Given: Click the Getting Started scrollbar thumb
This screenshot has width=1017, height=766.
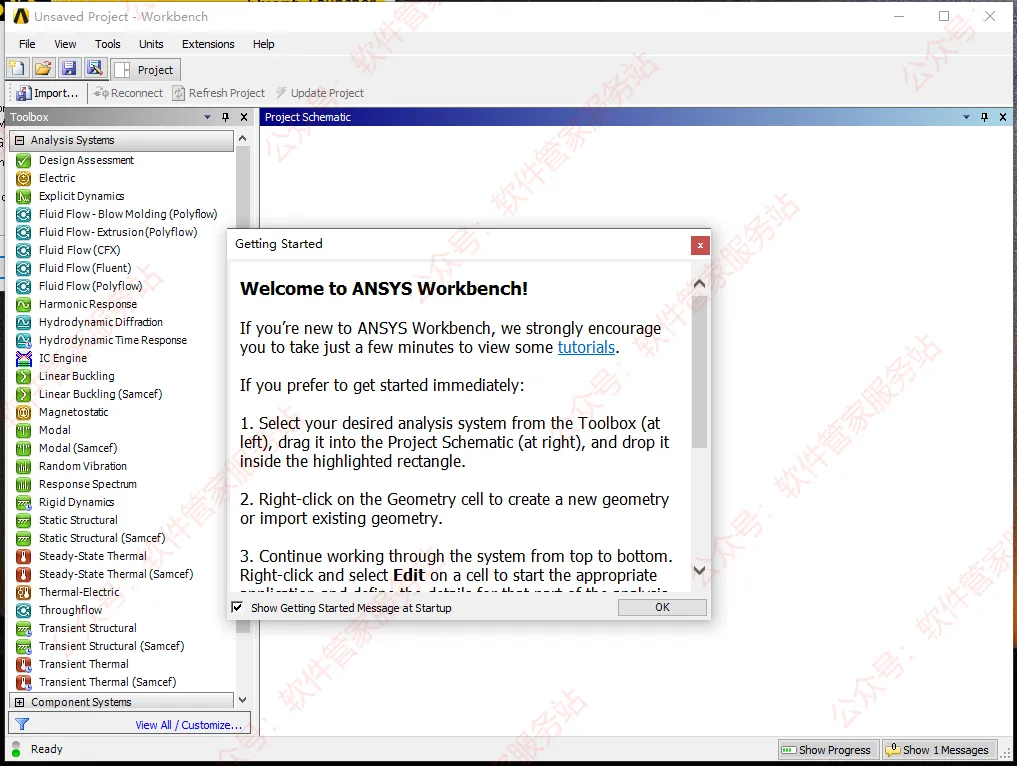Looking at the screenshot, I should [x=699, y=372].
